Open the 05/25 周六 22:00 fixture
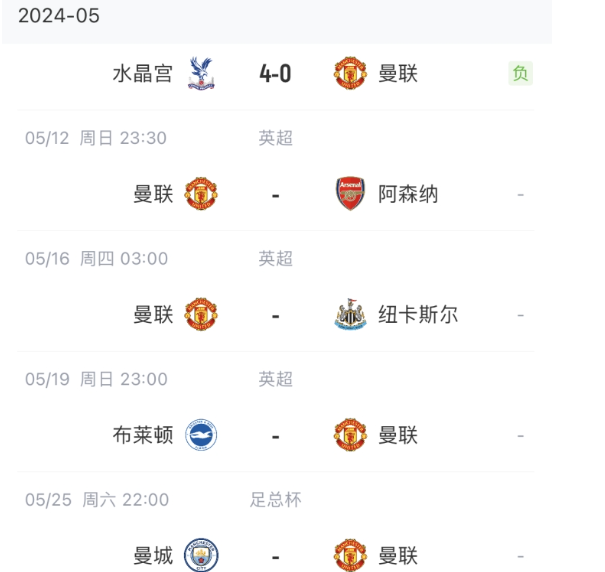605x572 pixels. [97, 499]
